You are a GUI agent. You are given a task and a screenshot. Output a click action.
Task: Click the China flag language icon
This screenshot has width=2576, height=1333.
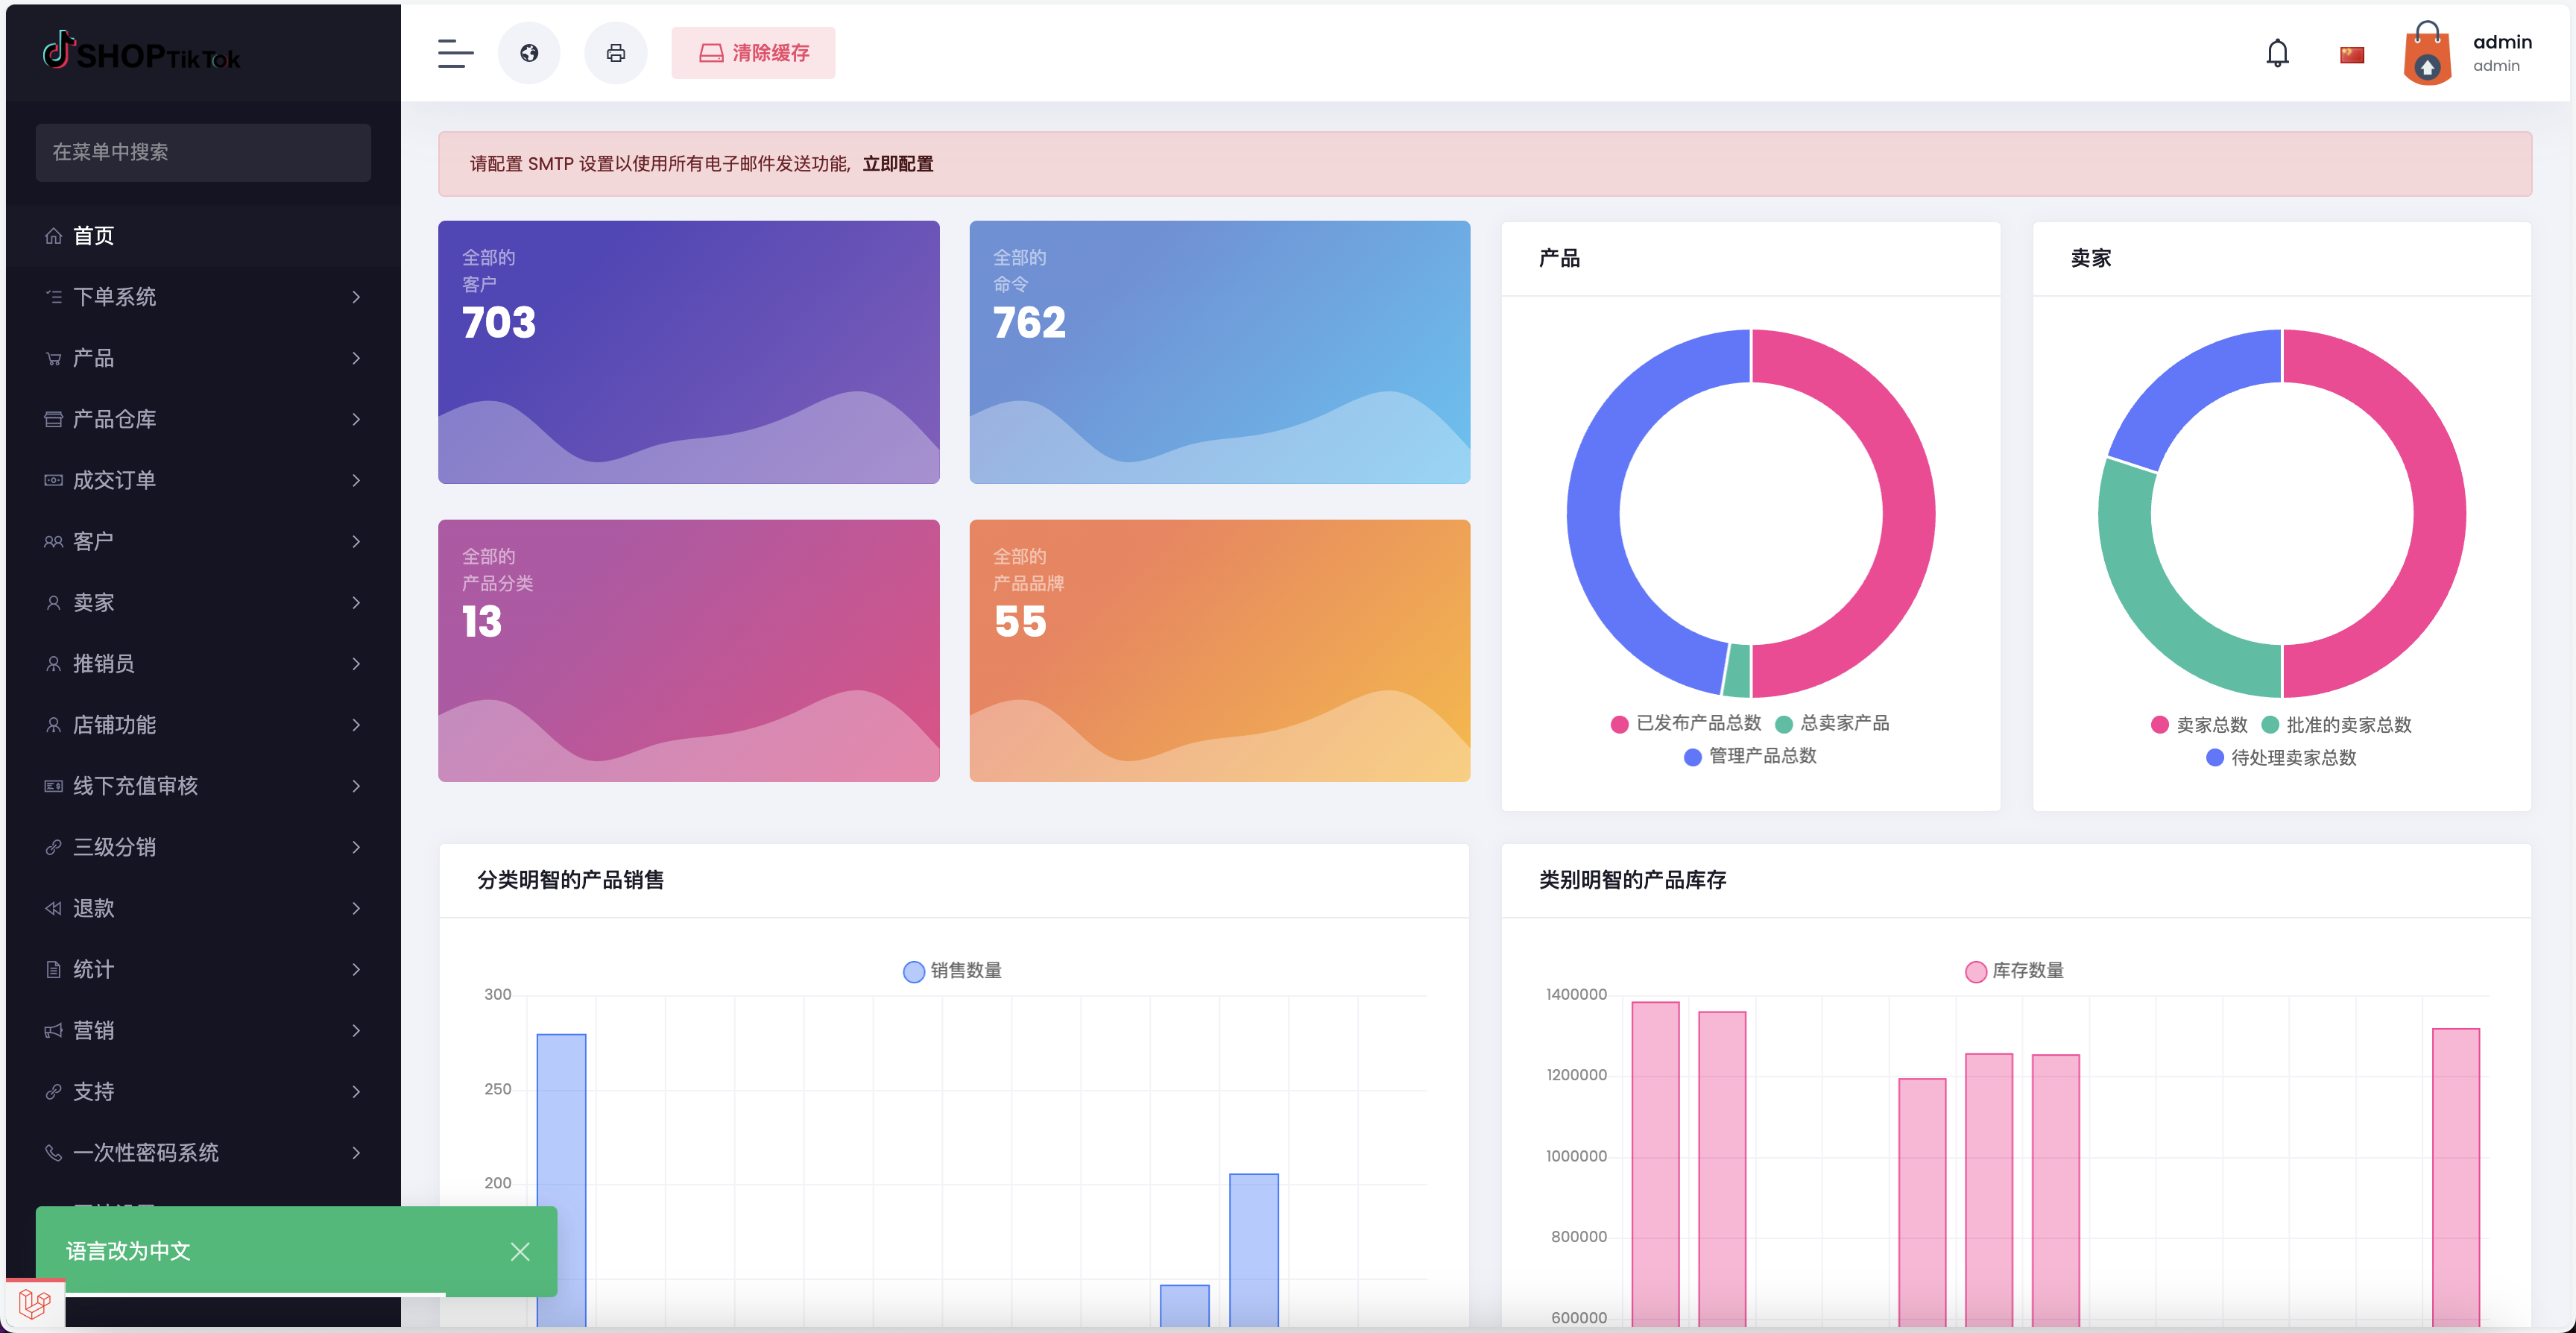[2351, 55]
